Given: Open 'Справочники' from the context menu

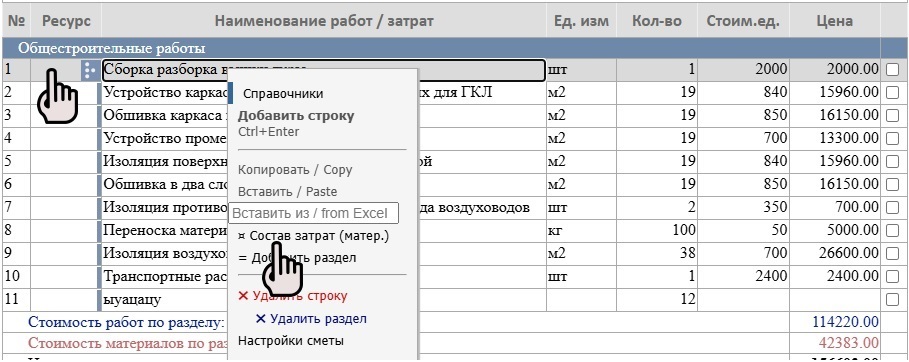Looking at the screenshot, I should pyautogui.click(x=283, y=94).
